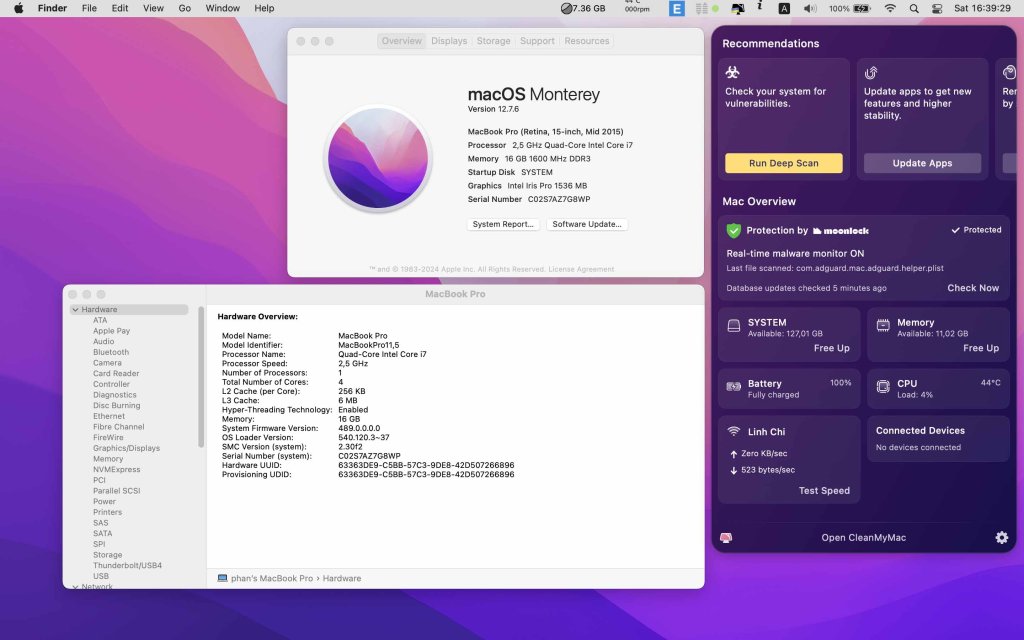Click the keyboard input source A icon
This screenshot has height=640, width=1024.
coord(784,8)
